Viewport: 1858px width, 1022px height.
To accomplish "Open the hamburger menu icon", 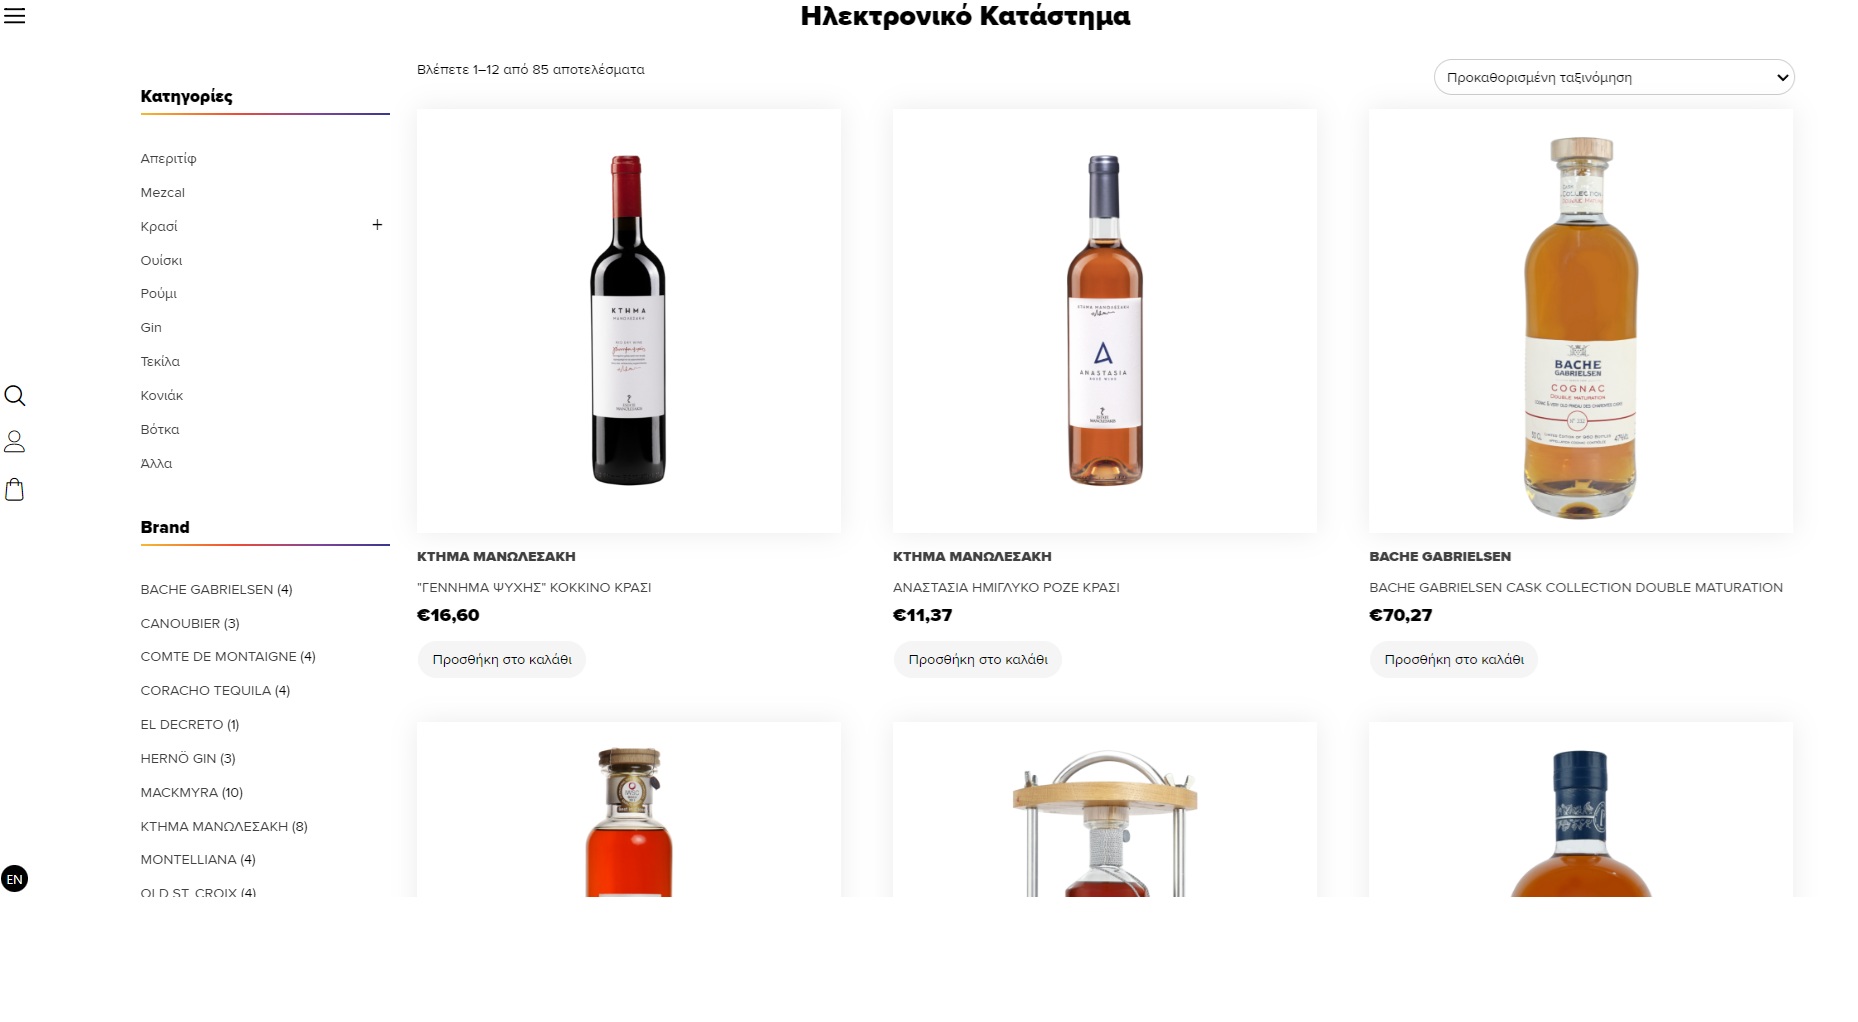I will pos(14,16).
